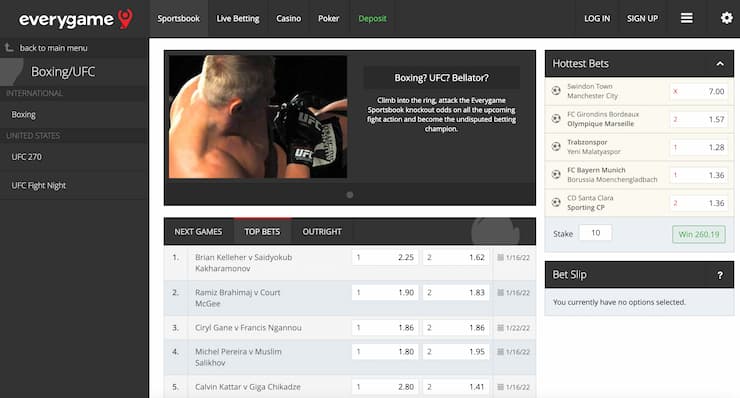Click calendar icon for Gane v Ngannou
This screenshot has height=398, width=740.
click(x=500, y=328)
